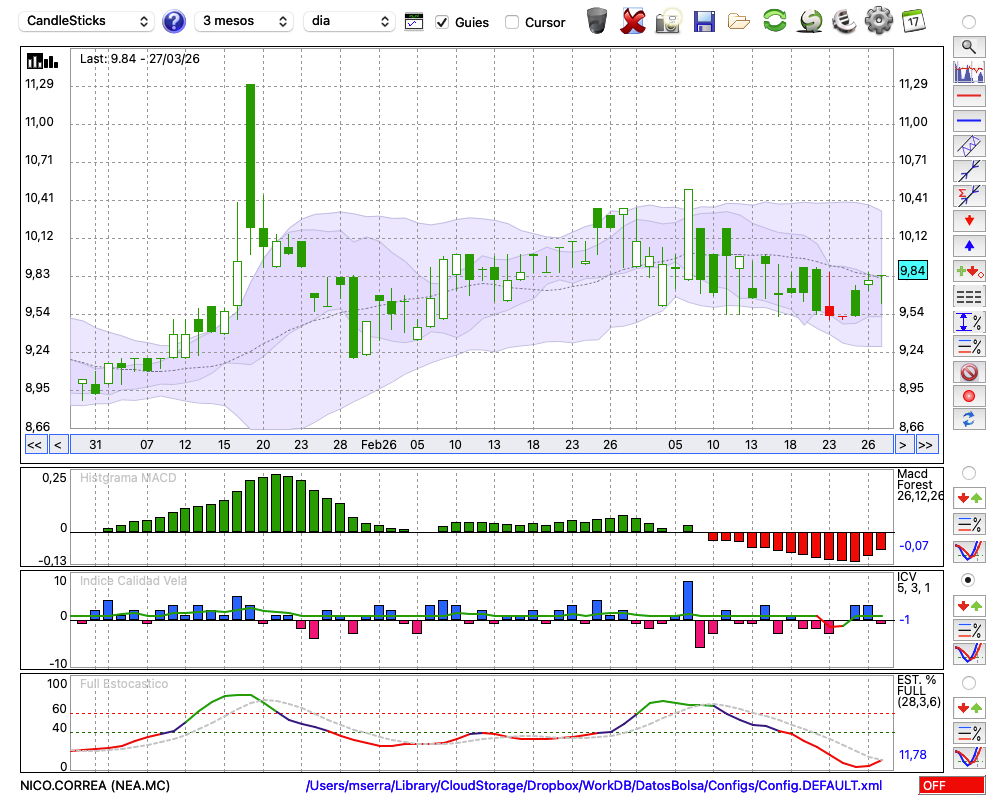1000x800 pixels.
Task: Open the CandleSticks chart type dropdown
Action: 88,21
